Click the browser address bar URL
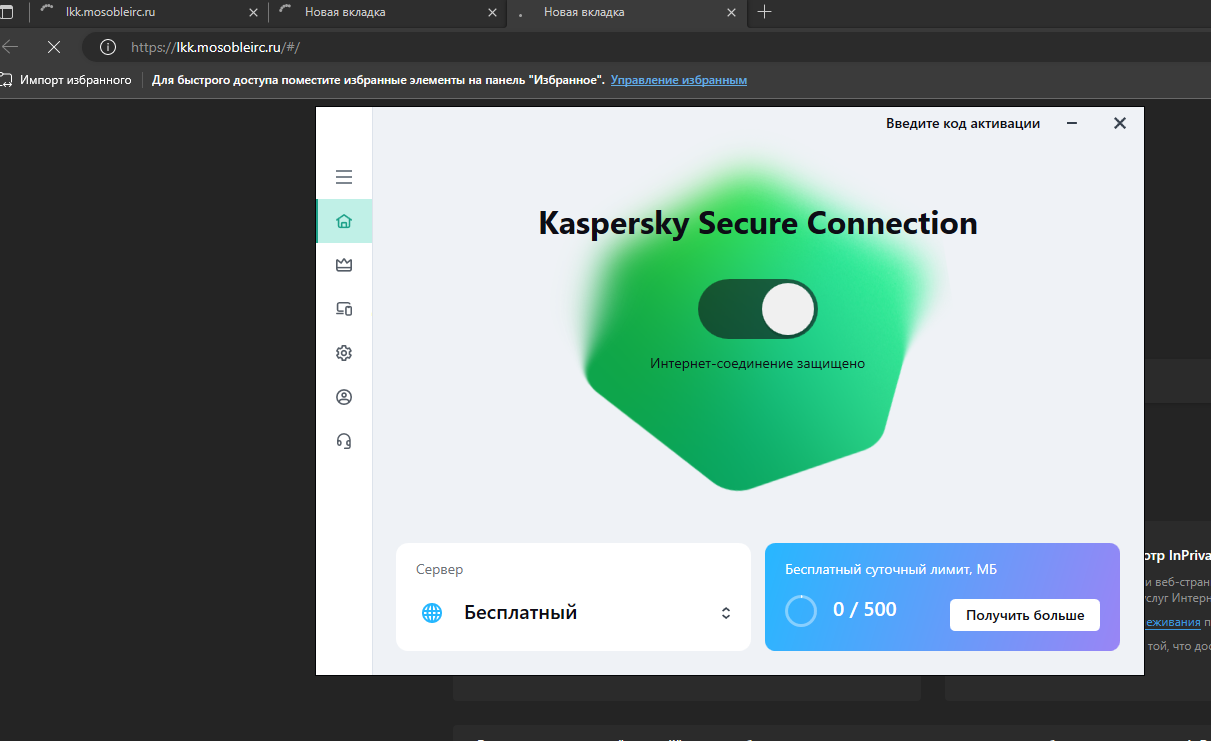This screenshot has width=1211, height=741. (215, 47)
